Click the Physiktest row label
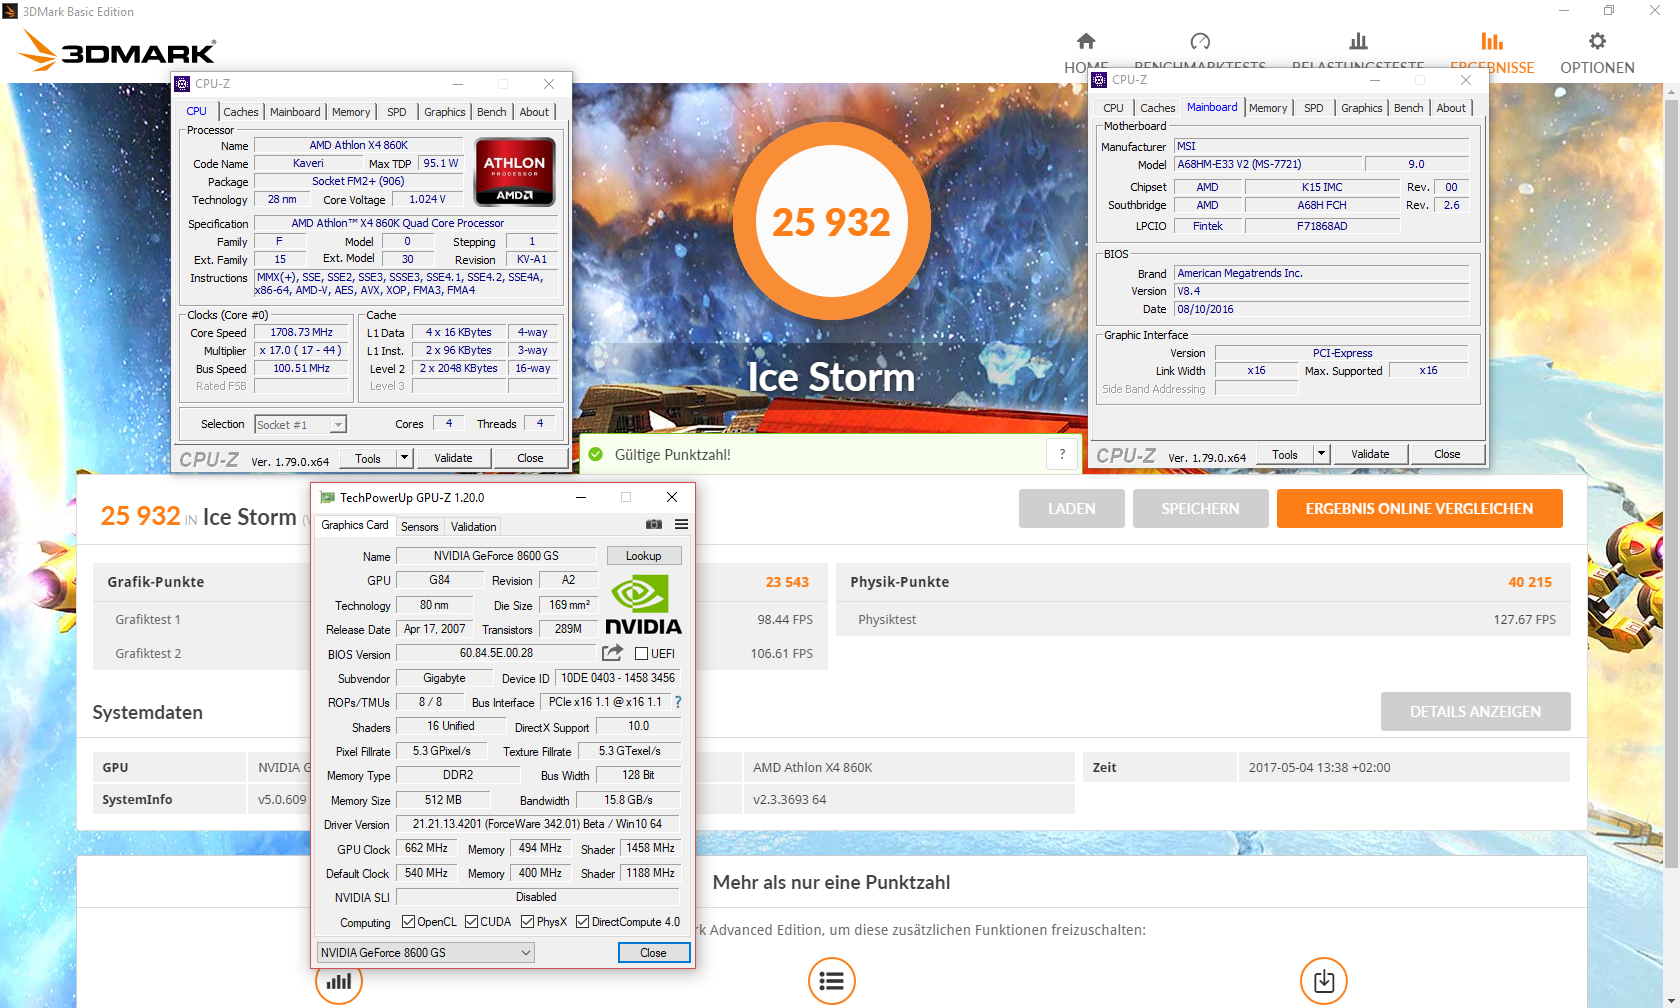Image resolution: width=1680 pixels, height=1008 pixels. click(x=887, y=619)
